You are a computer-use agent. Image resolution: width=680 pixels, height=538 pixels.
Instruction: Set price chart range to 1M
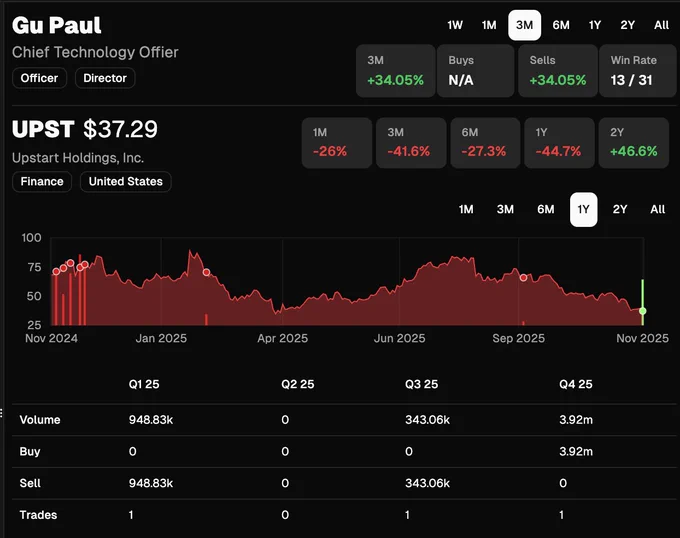466,209
